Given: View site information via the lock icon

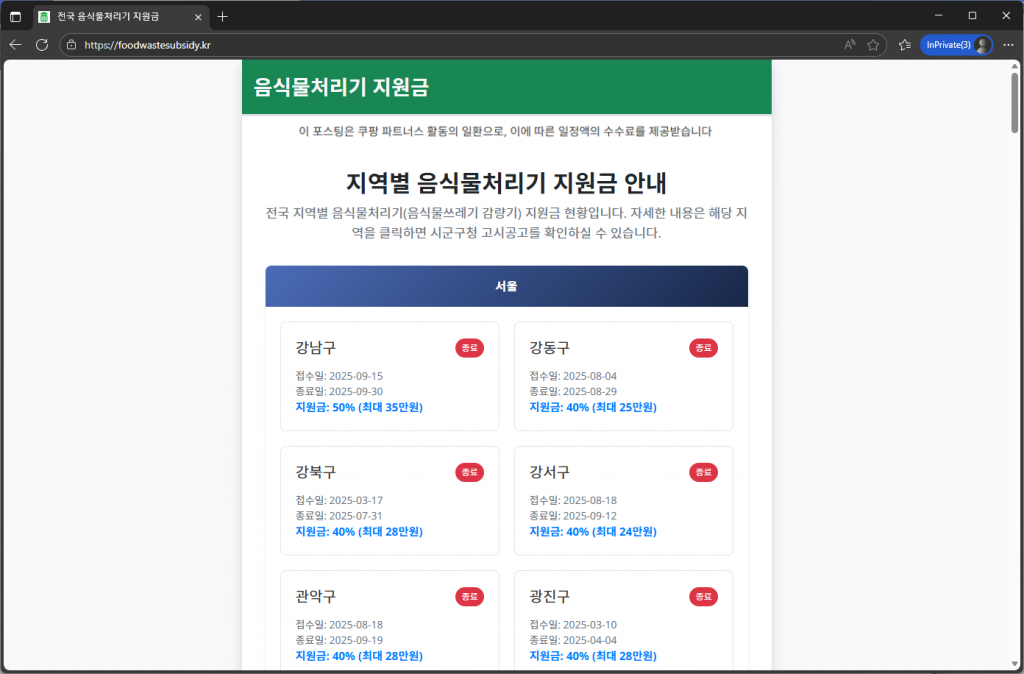Looking at the screenshot, I should (71, 45).
